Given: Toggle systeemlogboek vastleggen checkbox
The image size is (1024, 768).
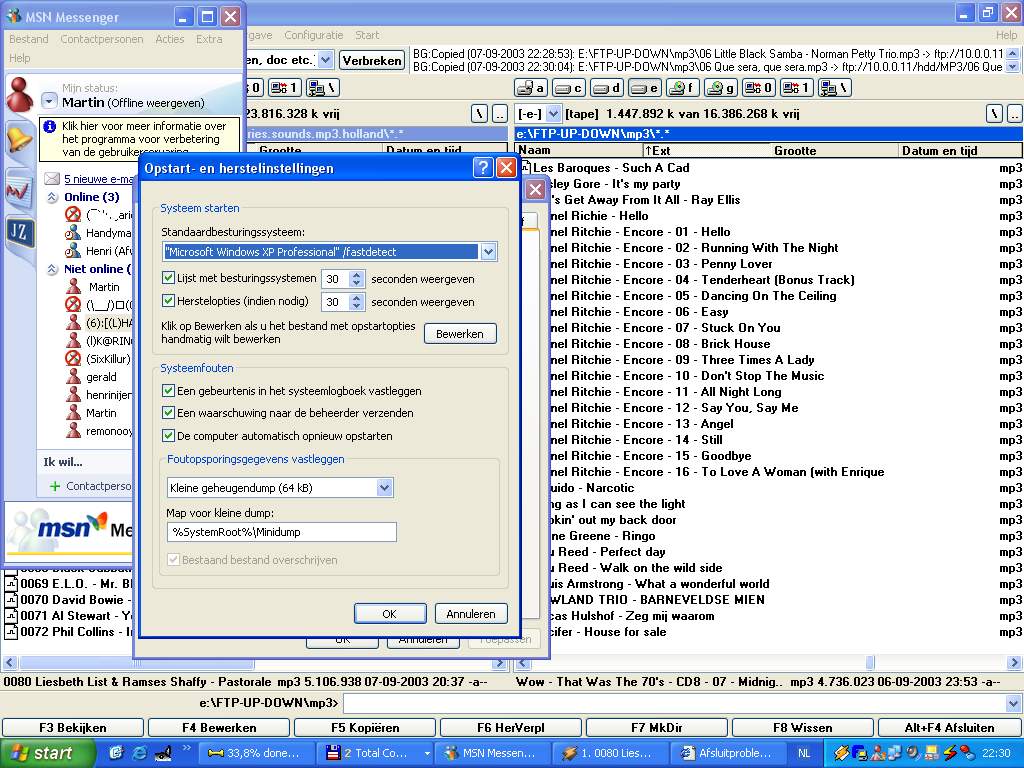Looking at the screenshot, I should click(168, 391).
